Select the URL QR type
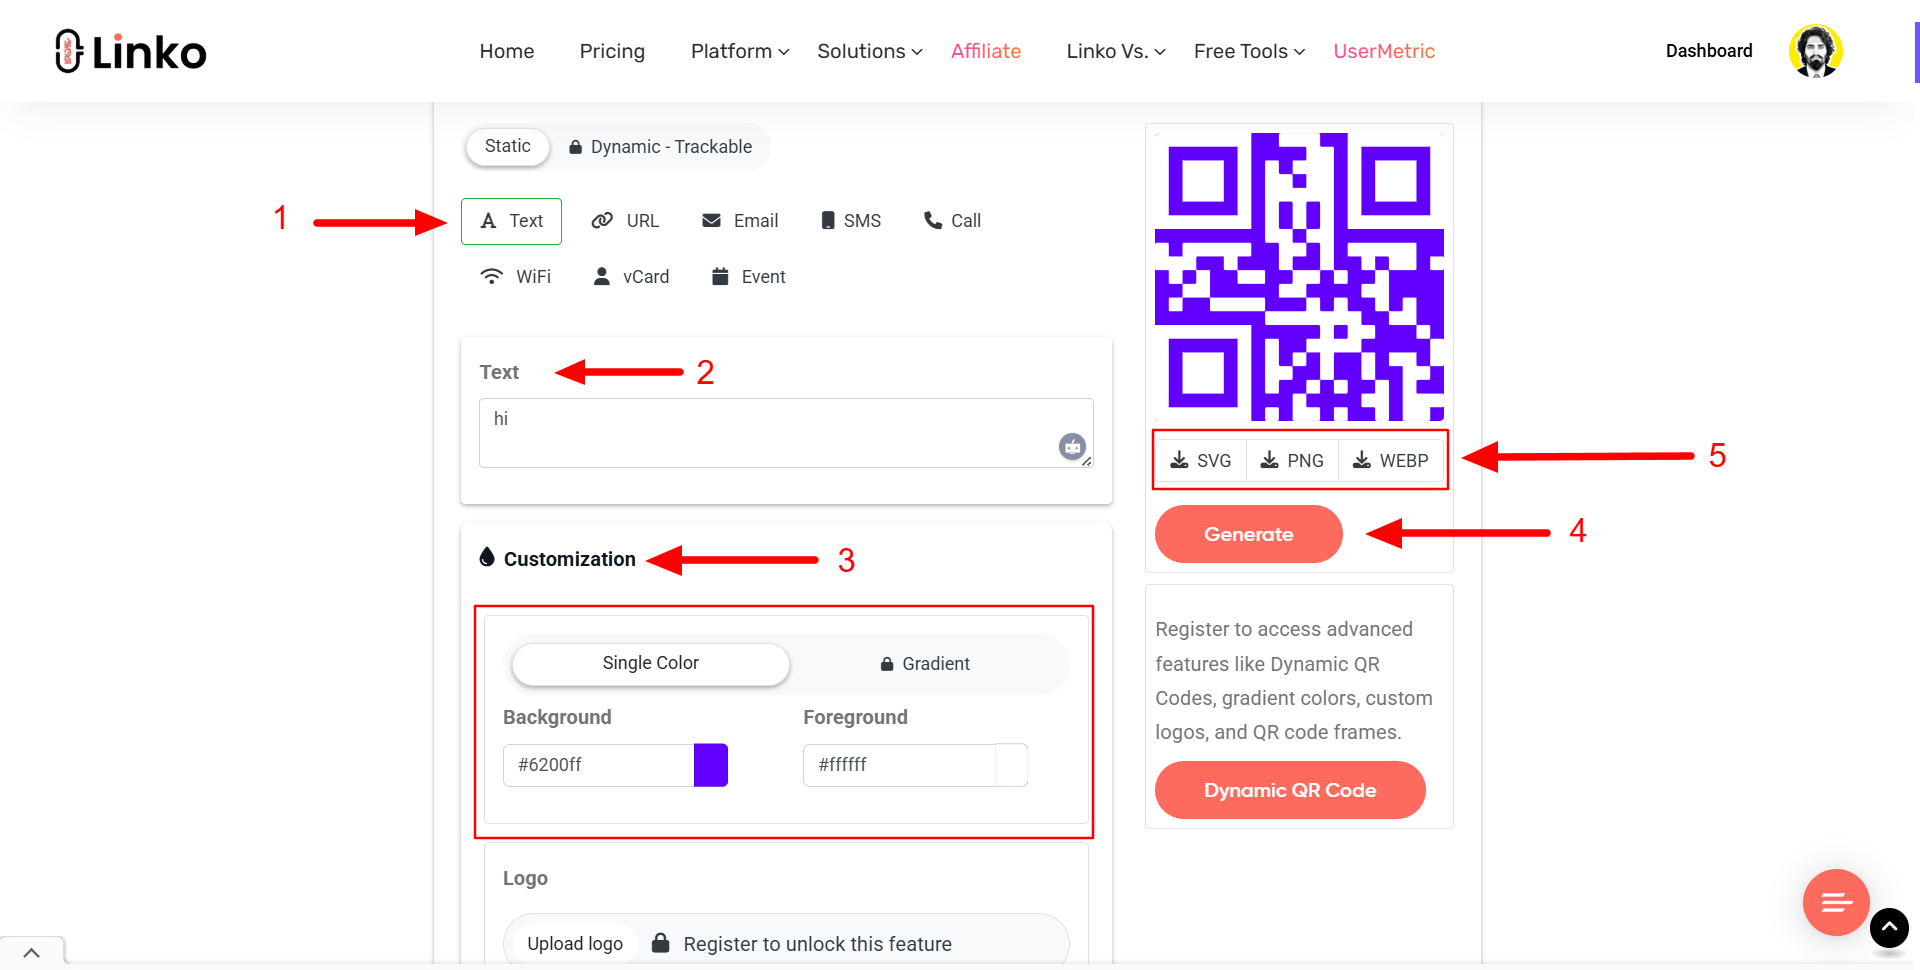This screenshot has width=1920, height=970. point(625,221)
